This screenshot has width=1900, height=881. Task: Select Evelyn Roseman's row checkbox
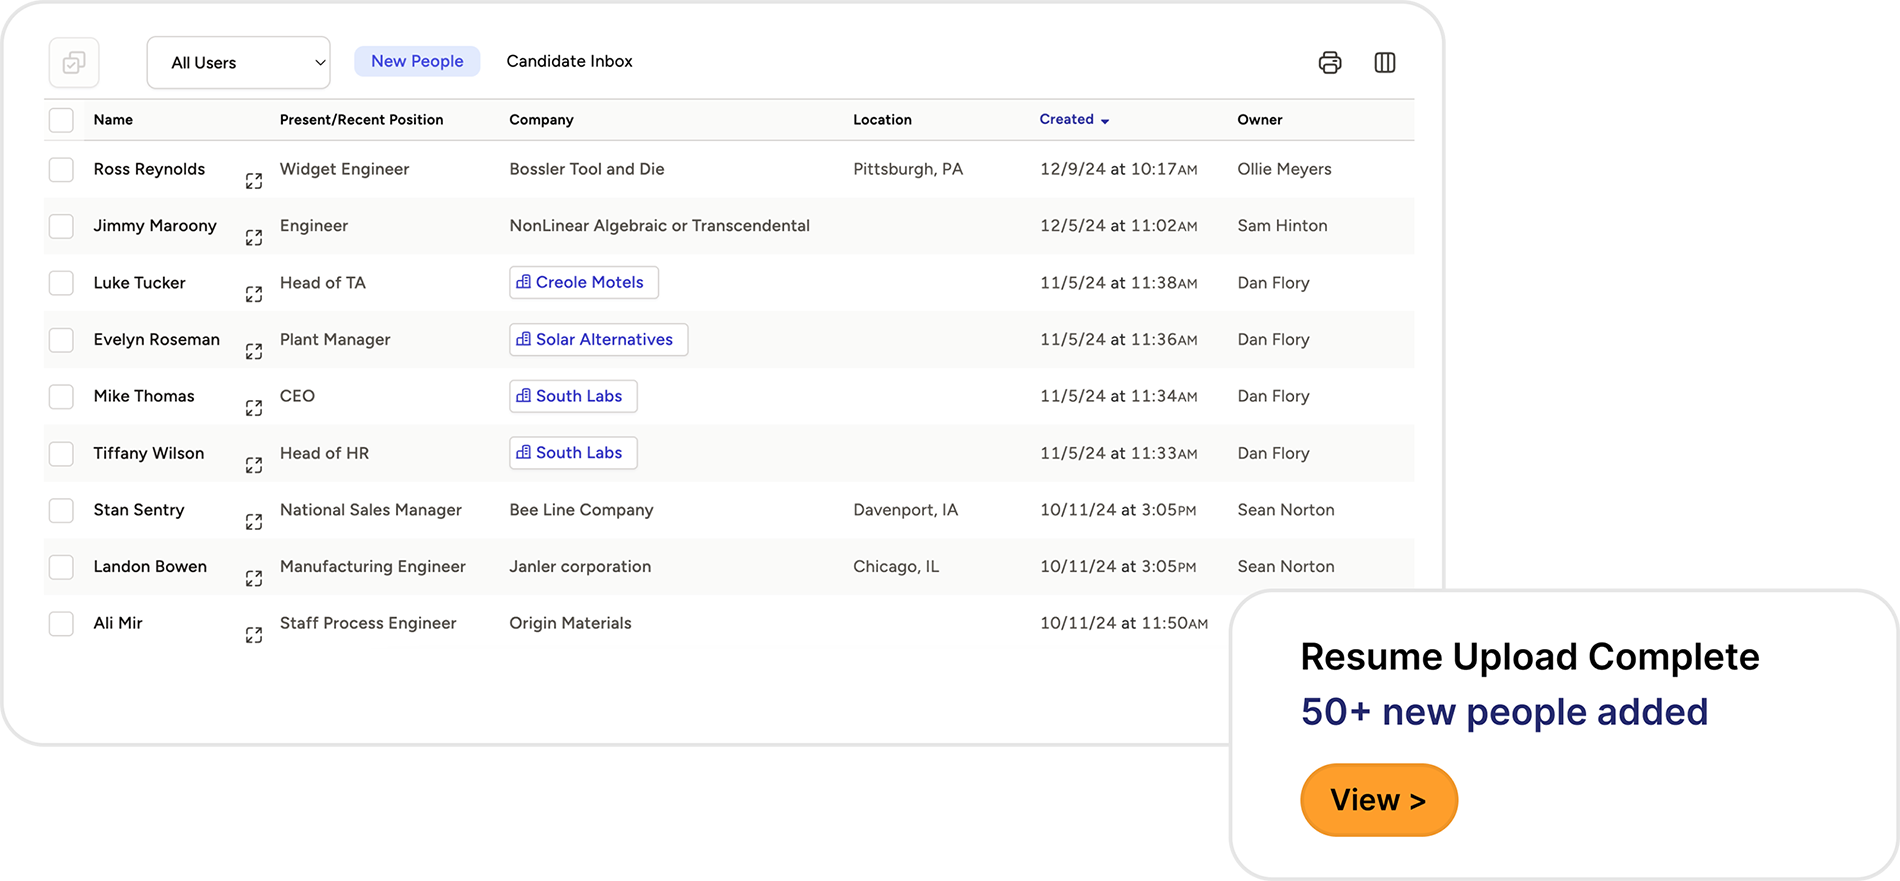coord(62,340)
